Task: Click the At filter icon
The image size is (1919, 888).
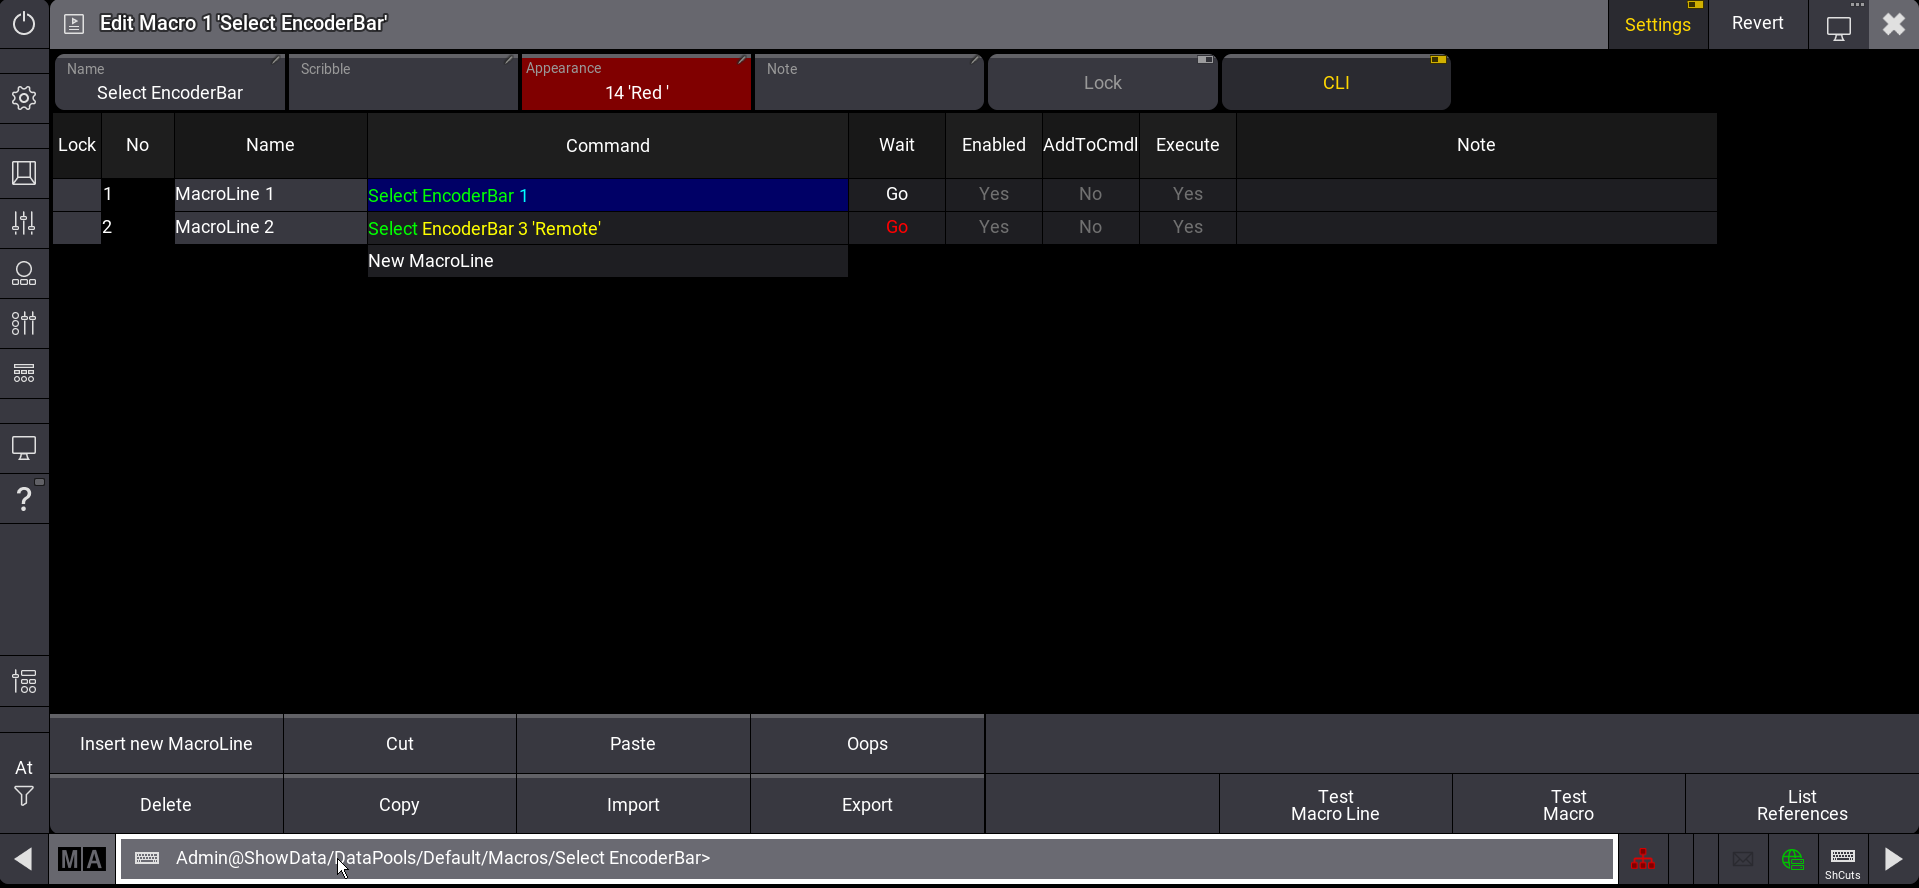Action: 24,782
